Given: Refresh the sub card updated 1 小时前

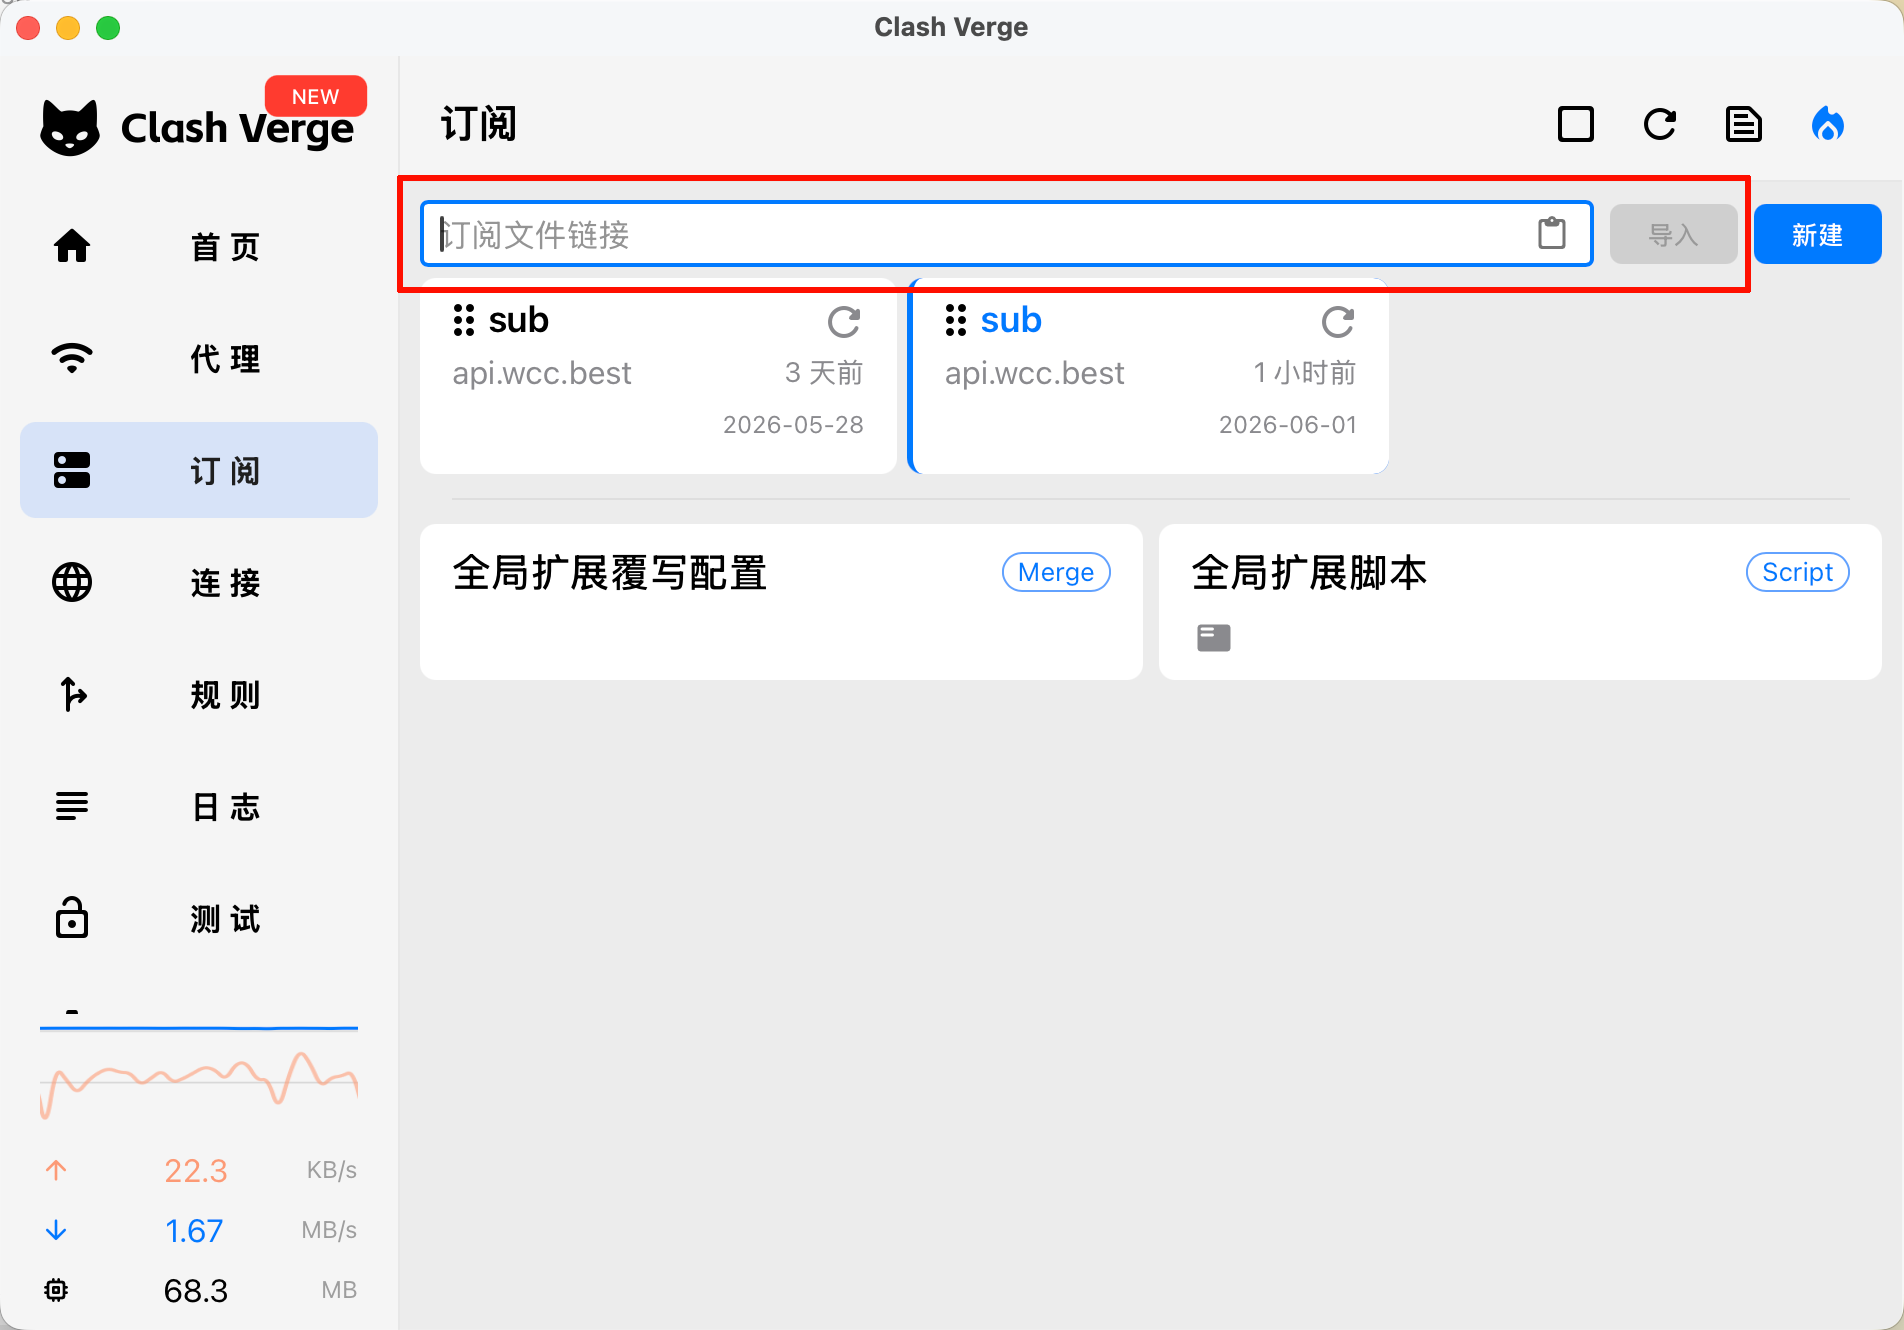Looking at the screenshot, I should tap(1337, 322).
